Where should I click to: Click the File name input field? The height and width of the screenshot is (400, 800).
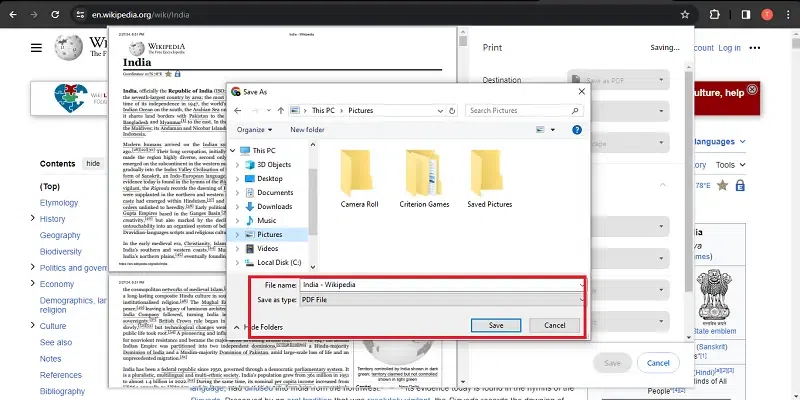pyautogui.click(x=442, y=285)
